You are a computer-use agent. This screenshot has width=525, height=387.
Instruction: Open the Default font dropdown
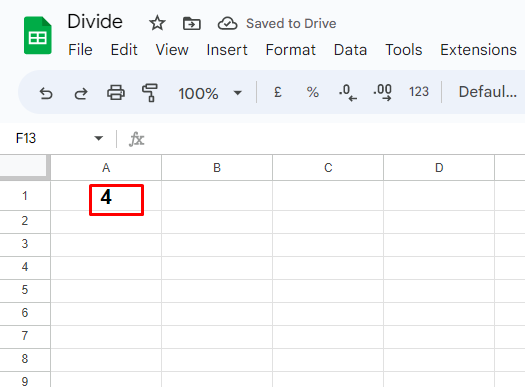click(488, 92)
